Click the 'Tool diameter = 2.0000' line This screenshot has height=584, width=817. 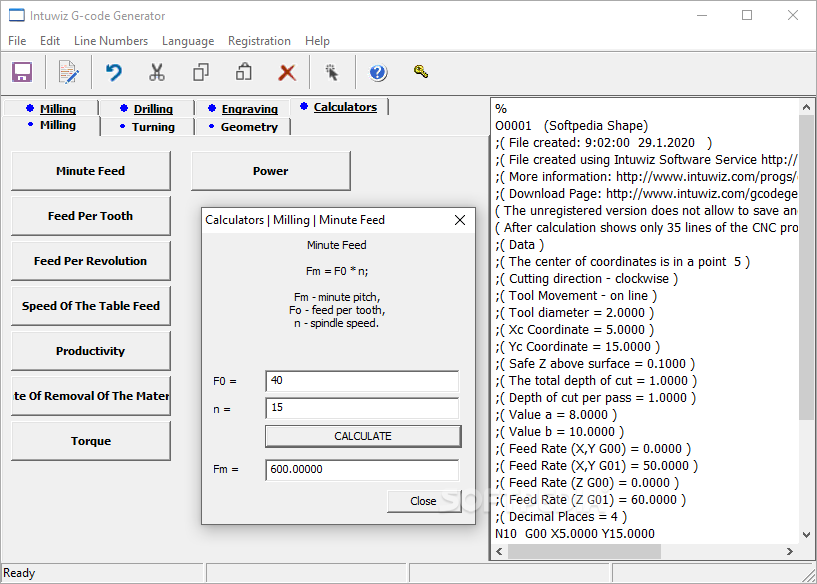coord(575,313)
